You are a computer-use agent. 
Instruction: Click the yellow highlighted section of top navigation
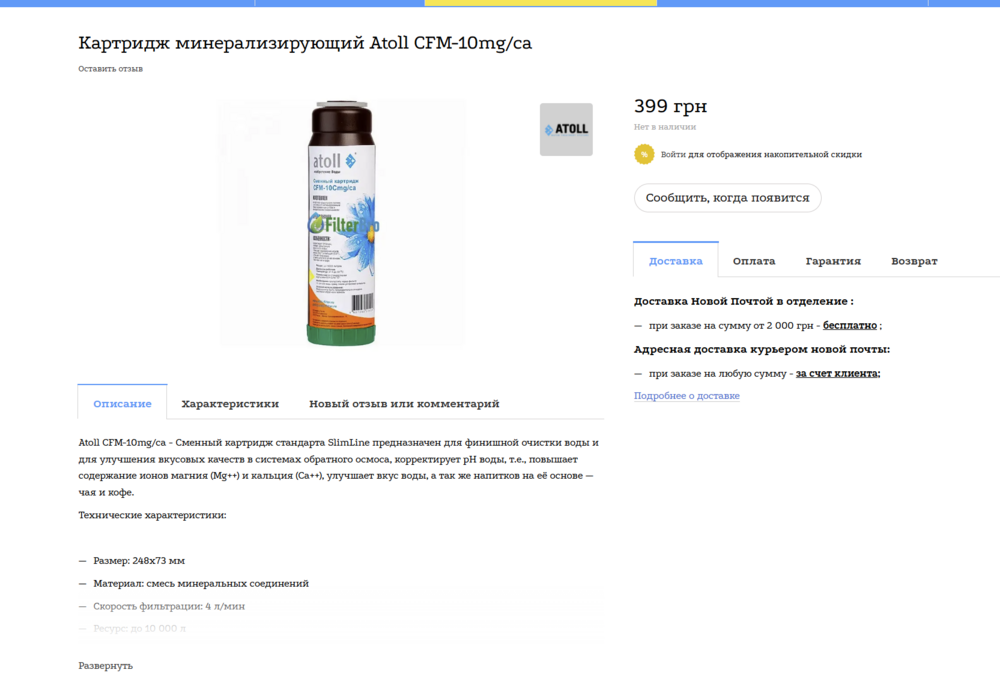point(540,3)
